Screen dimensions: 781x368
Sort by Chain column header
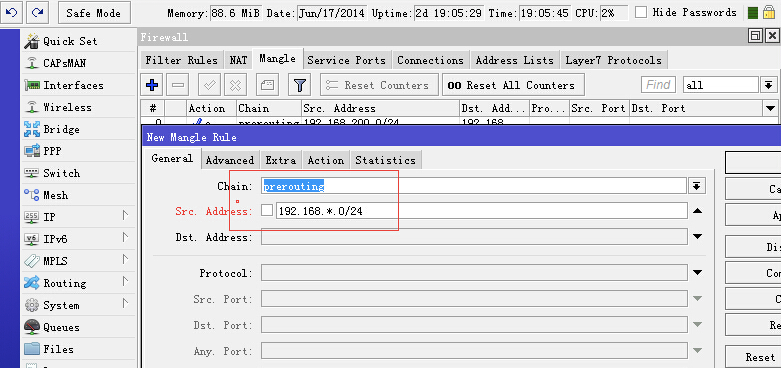269,108
